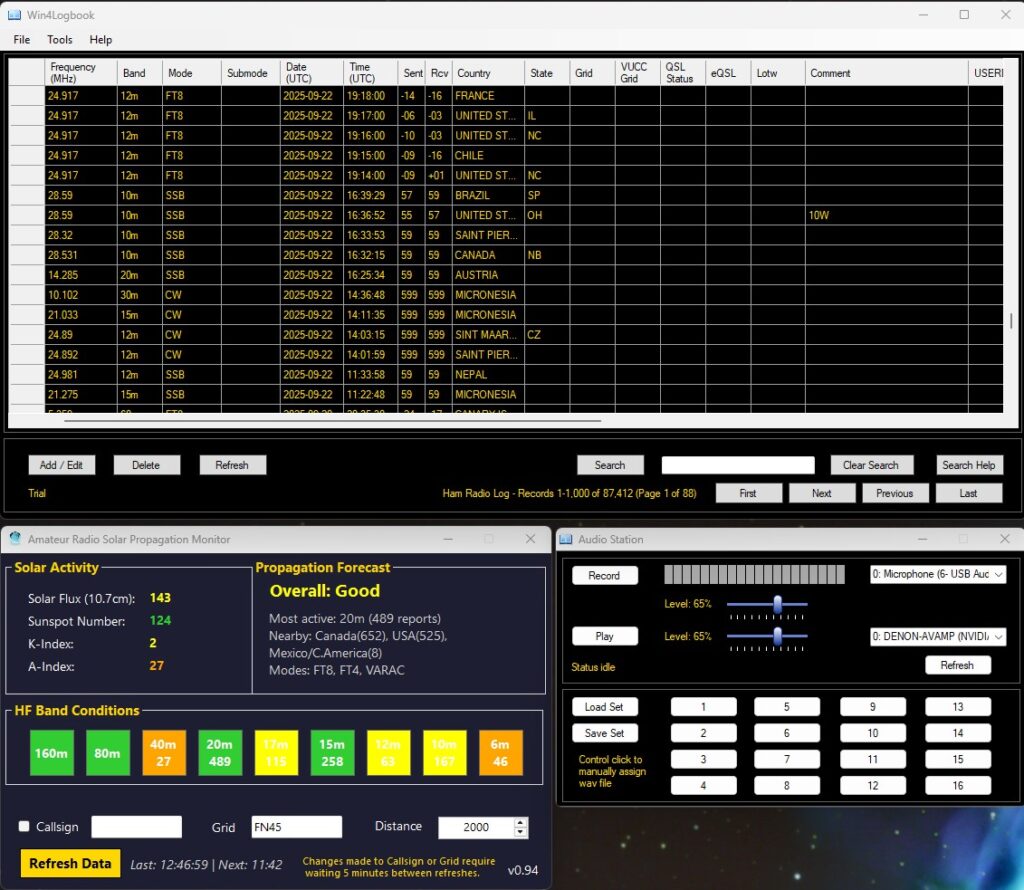Viewport: 1024px width, 890px height.
Task: Click the Solar Propagation Monitor window icon
Action: [15, 539]
